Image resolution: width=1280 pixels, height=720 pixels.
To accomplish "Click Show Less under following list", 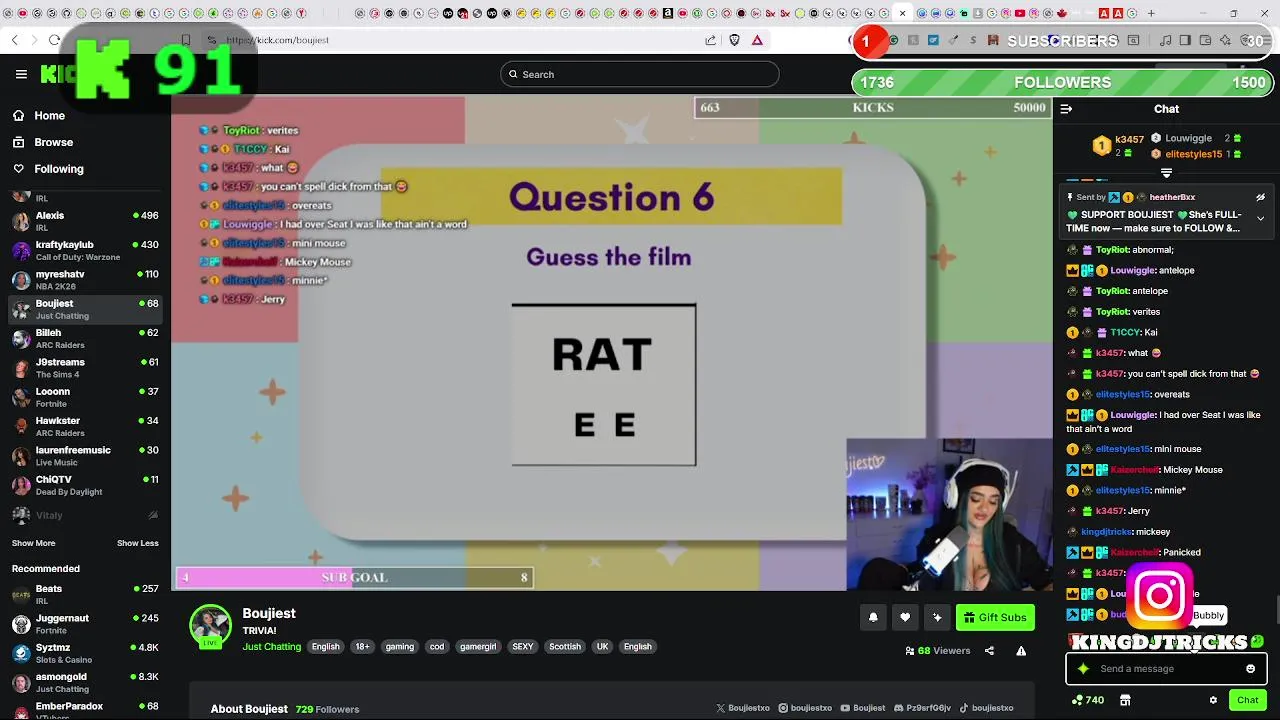I will 138,543.
